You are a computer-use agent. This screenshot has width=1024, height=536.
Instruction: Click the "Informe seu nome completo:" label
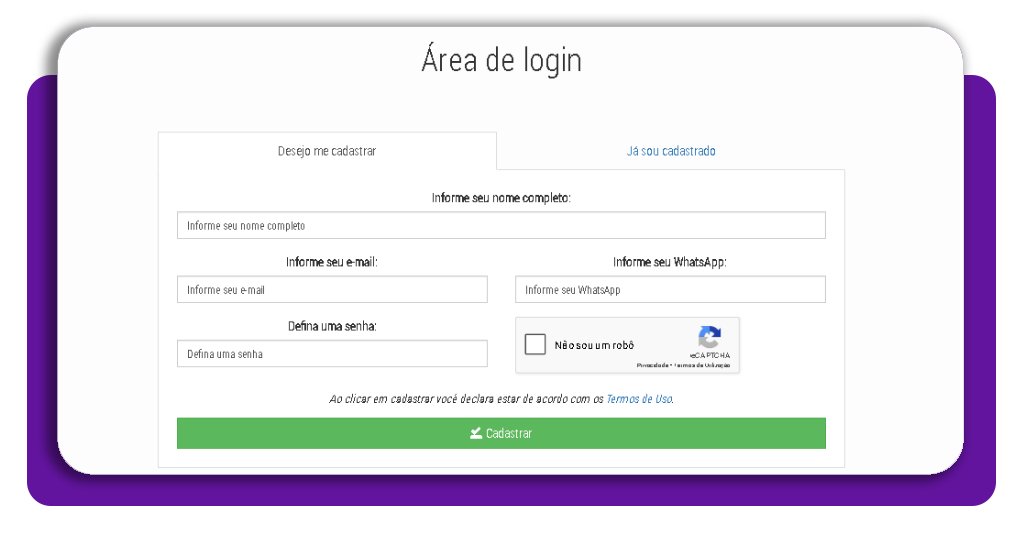click(501, 198)
